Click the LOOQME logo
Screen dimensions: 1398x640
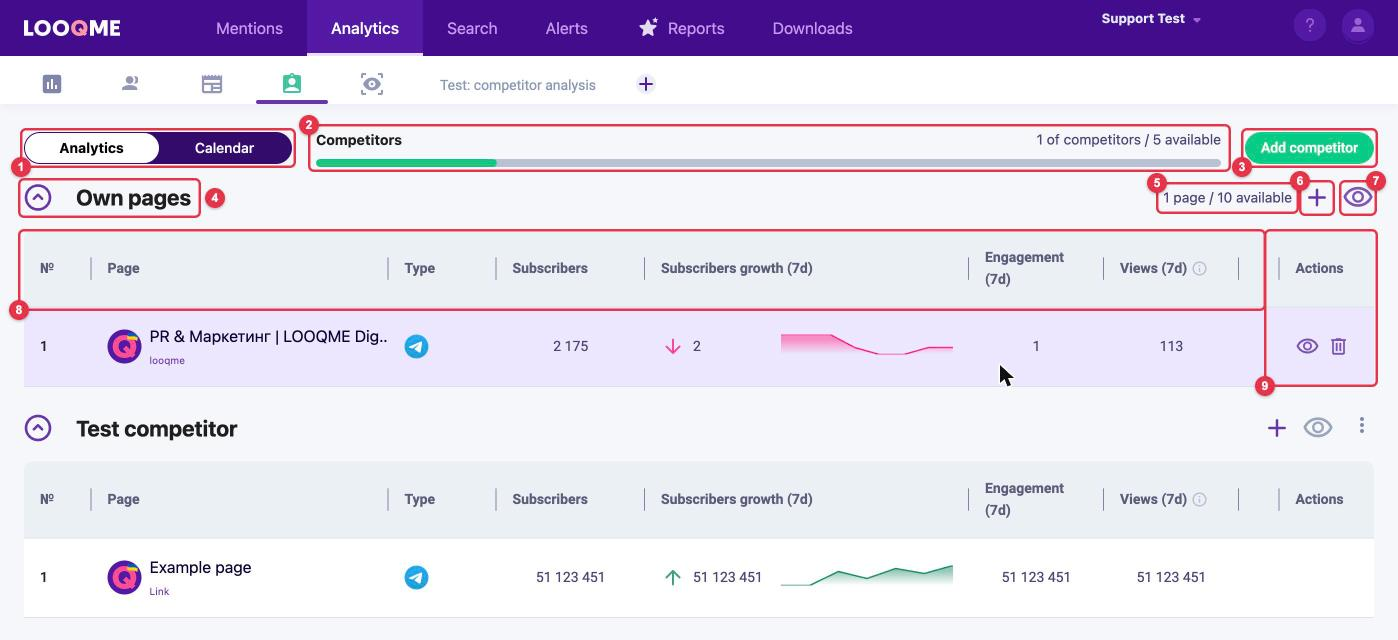click(x=72, y=28)
